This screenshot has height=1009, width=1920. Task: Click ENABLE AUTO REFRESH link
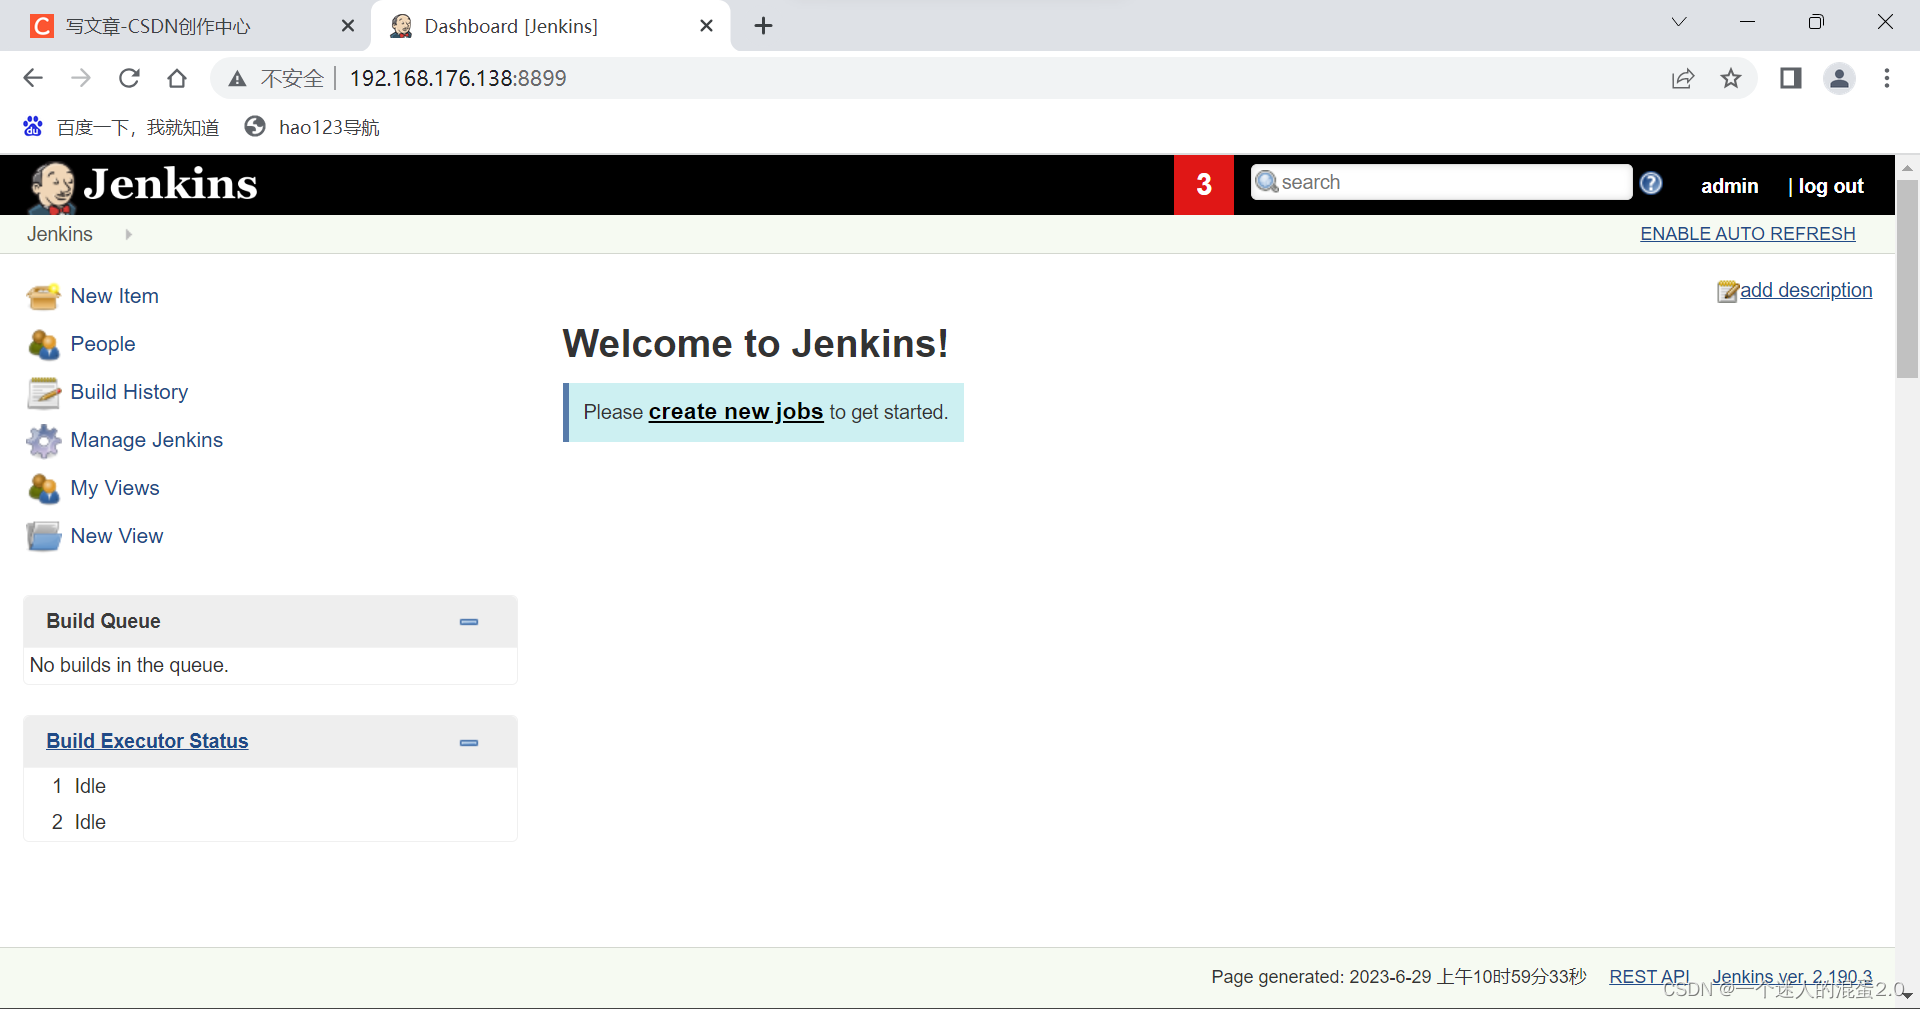(1747, 234)
